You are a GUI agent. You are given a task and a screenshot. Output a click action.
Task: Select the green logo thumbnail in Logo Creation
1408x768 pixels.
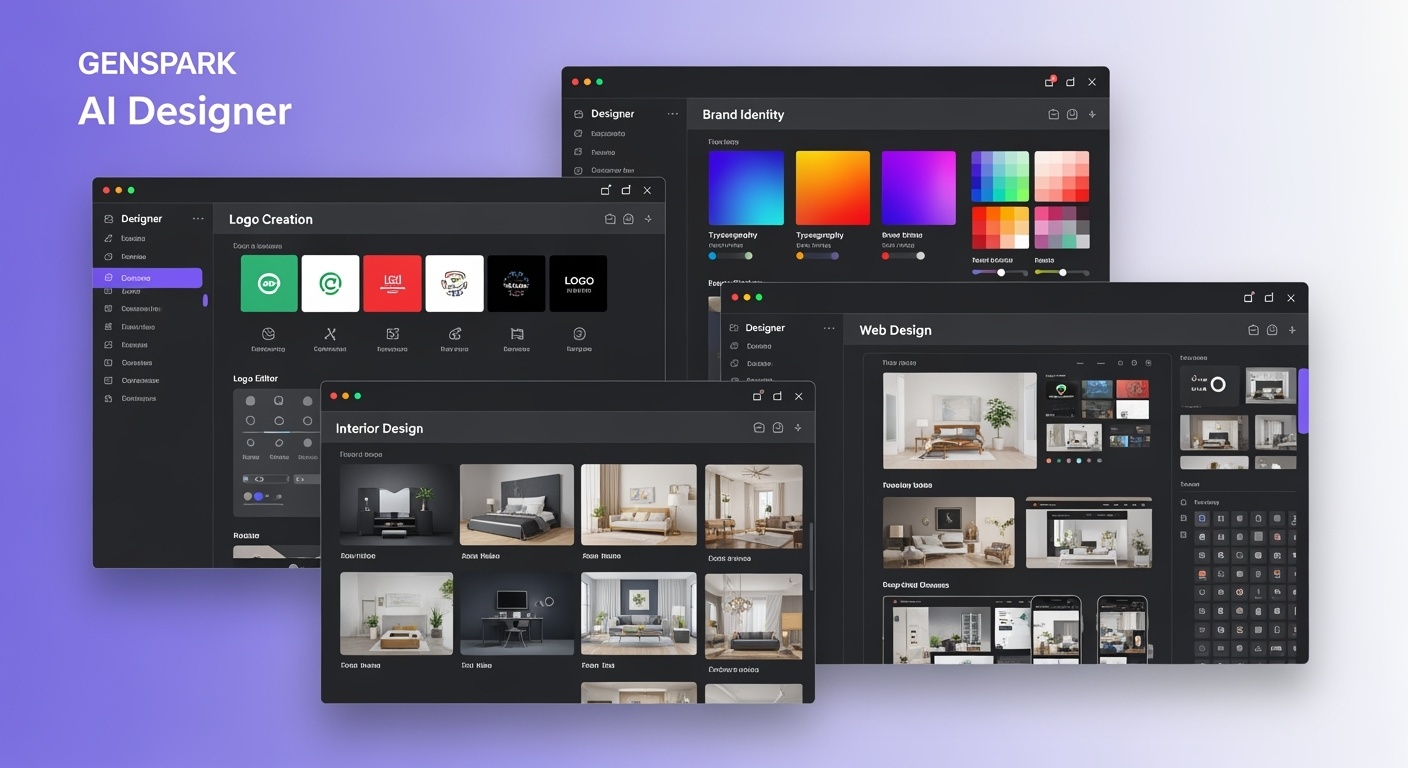pos(269,283)
